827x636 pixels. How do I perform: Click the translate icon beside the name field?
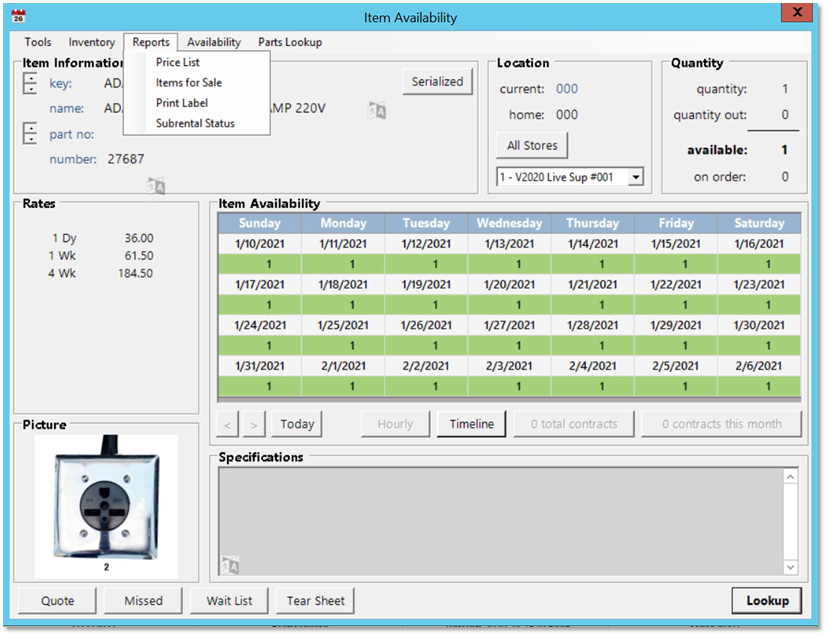[x=376, y=110]
